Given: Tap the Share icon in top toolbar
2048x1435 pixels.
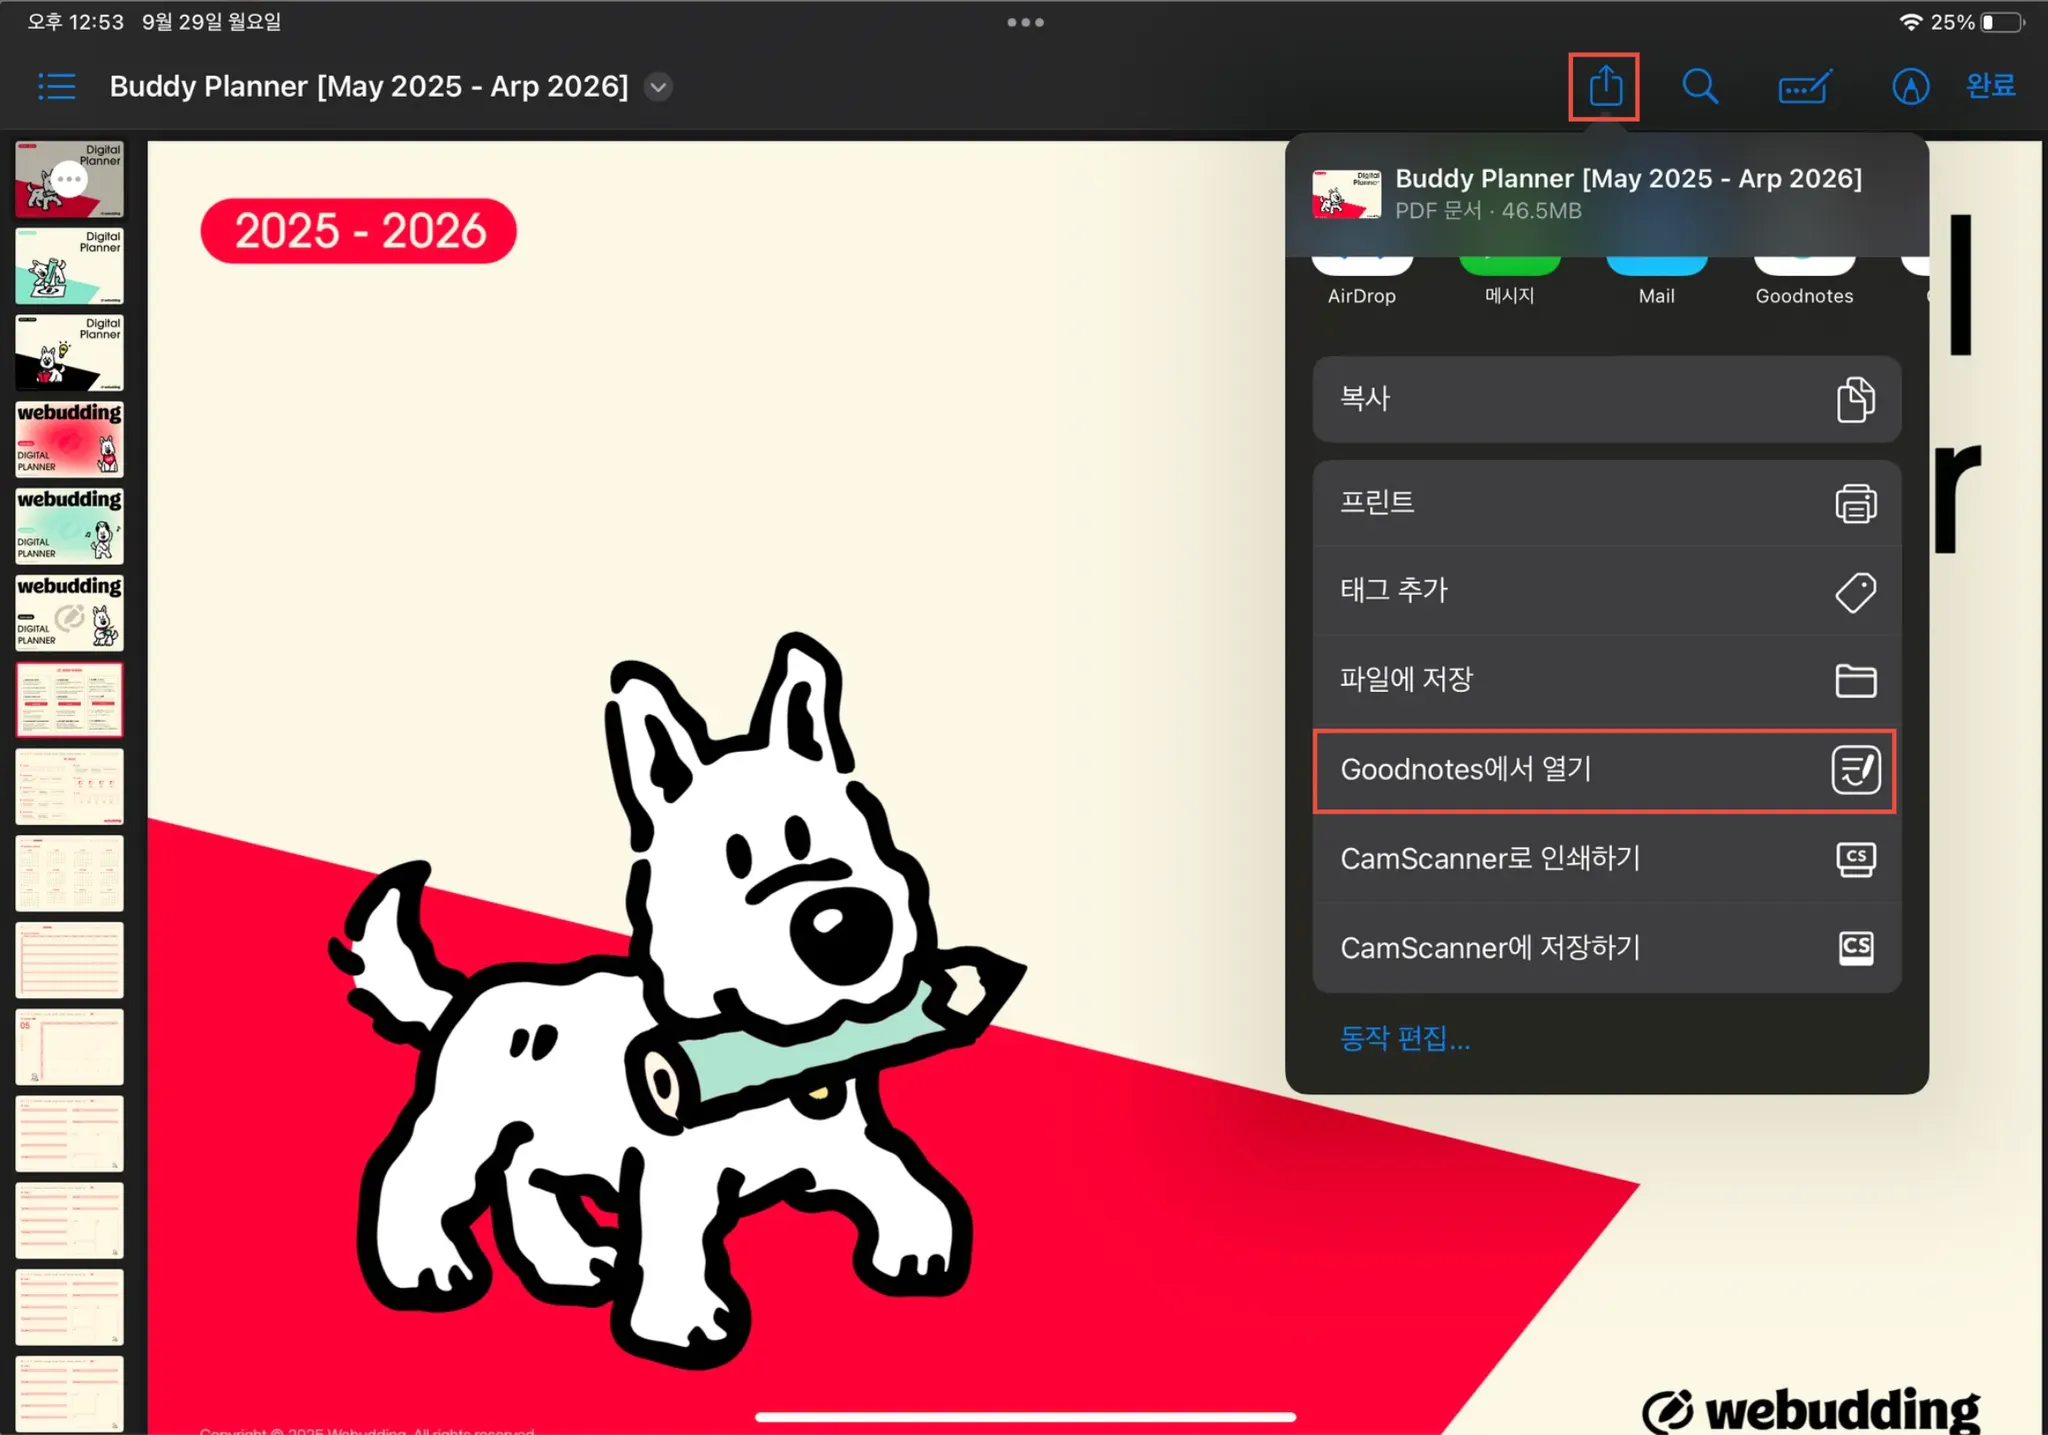Looking at the screenshot, I should [x=1604, y=86].
